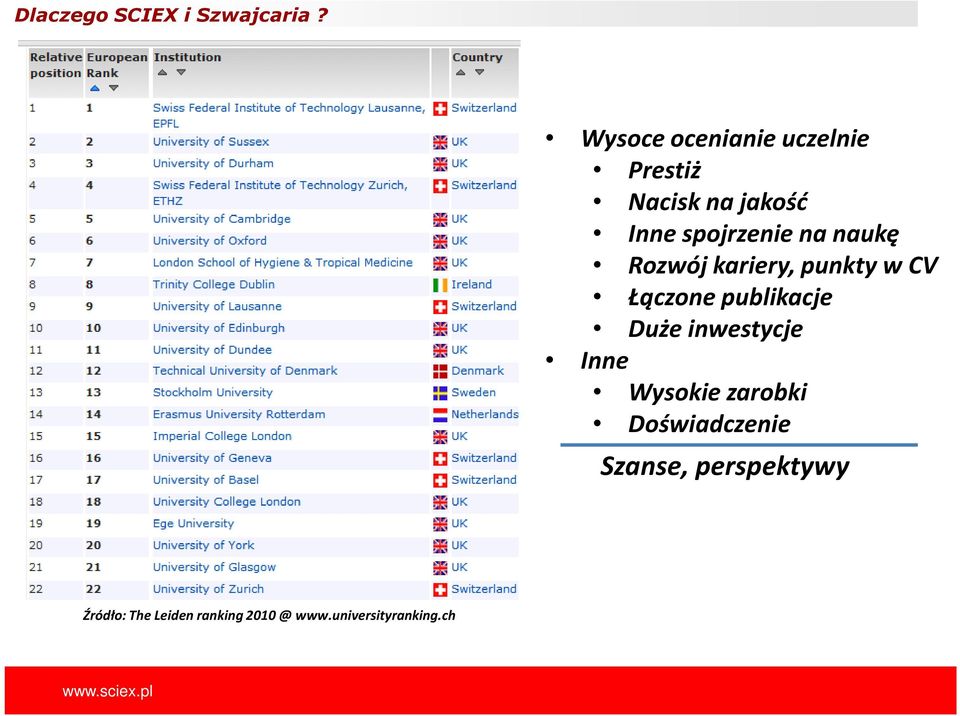Select the bullet 'Wysoce ocenianie uczelnie'
The width and height of the screenshot is (960, 716).
click(725, 138)
